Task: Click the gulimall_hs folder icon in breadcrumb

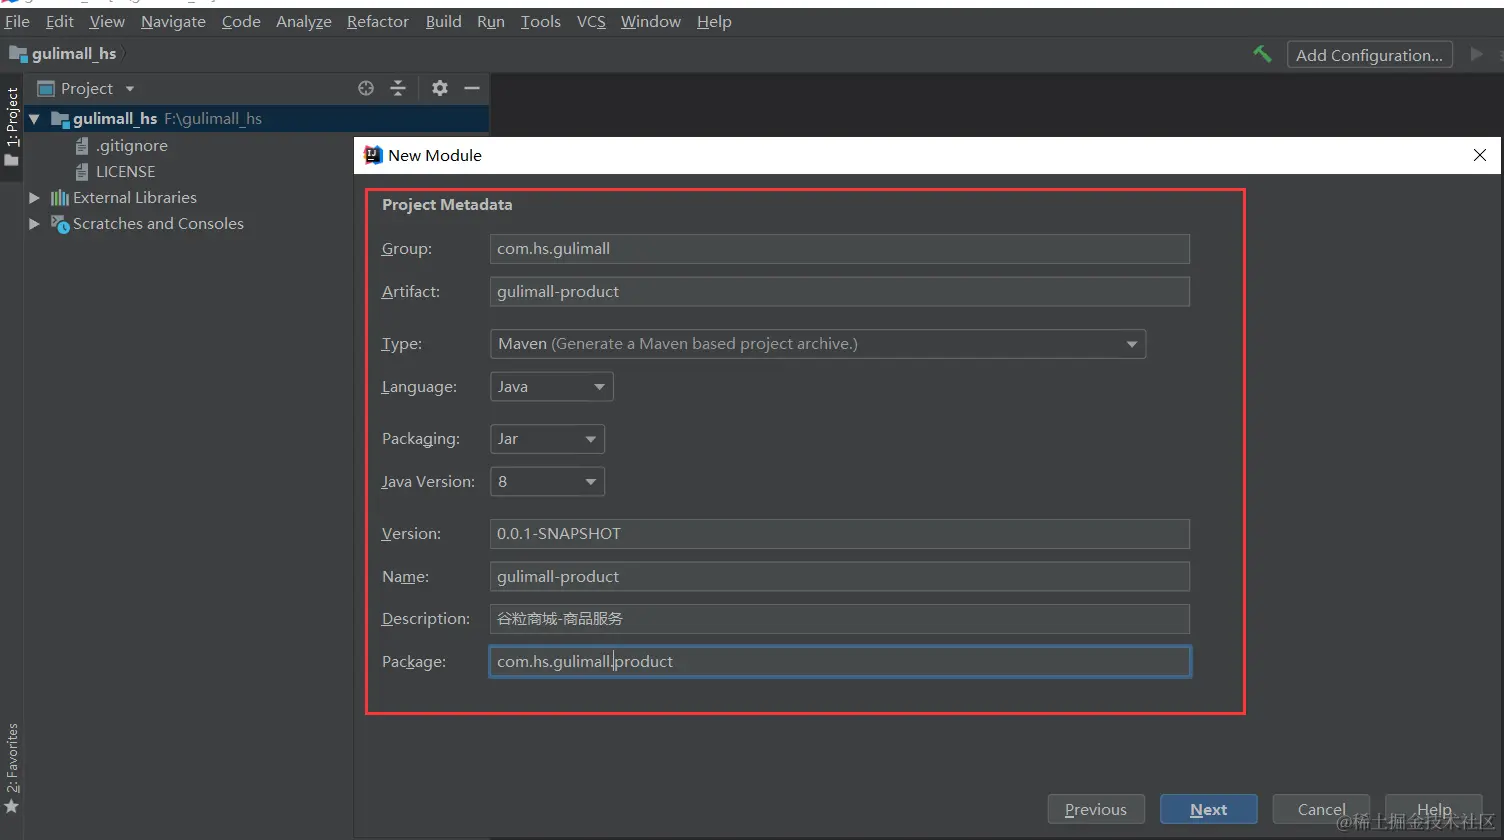Action: [x=18, y=54]
